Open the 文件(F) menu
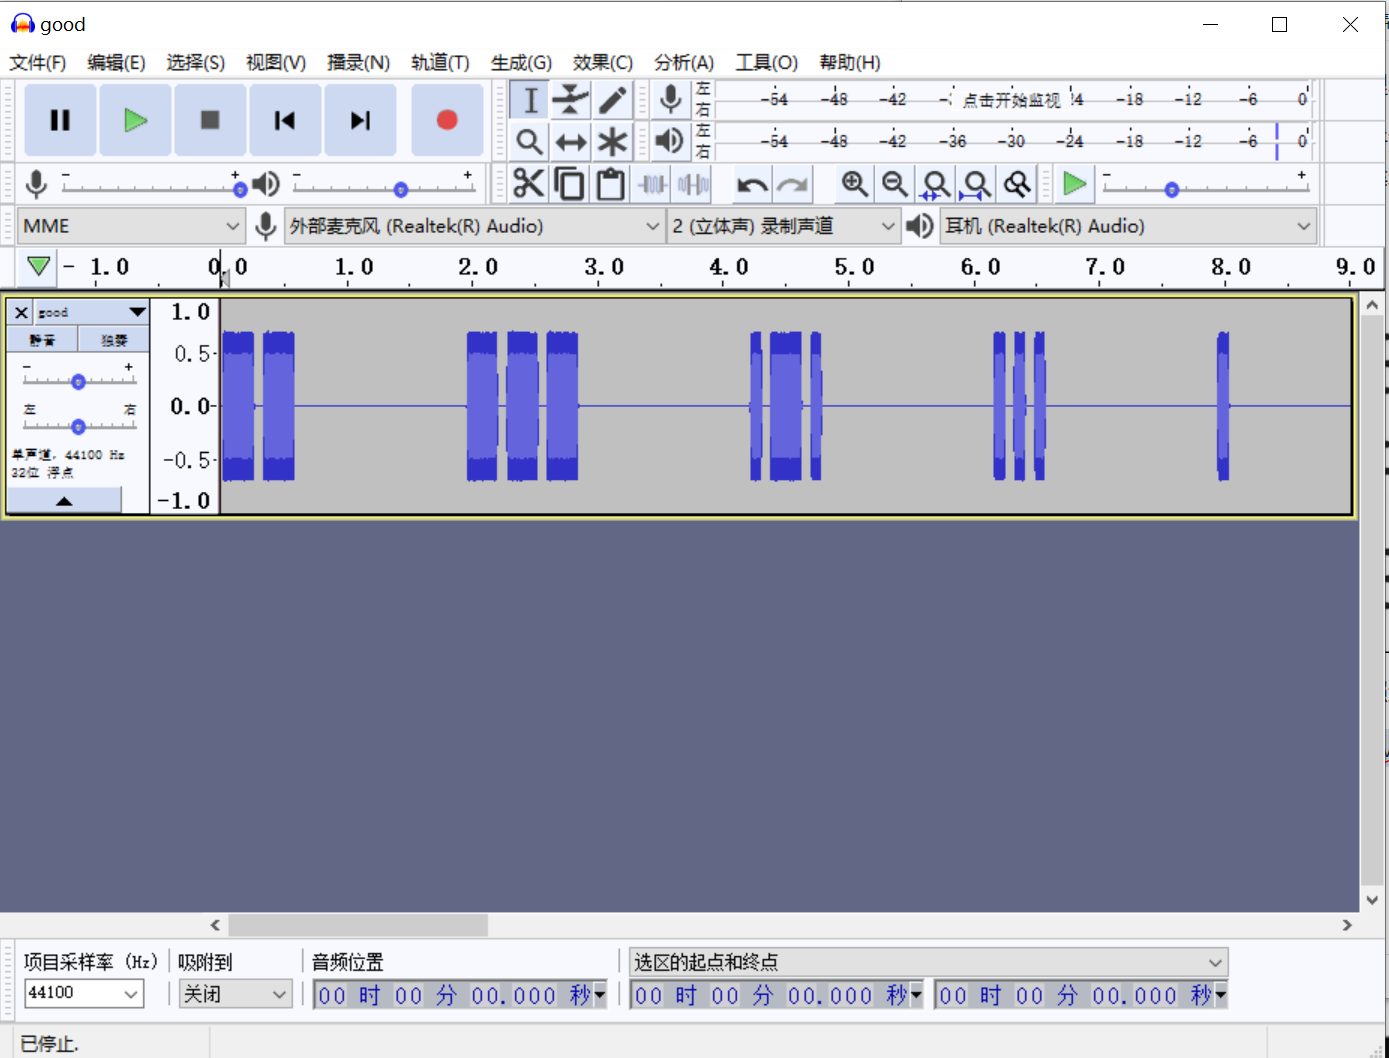 (38, 62)
